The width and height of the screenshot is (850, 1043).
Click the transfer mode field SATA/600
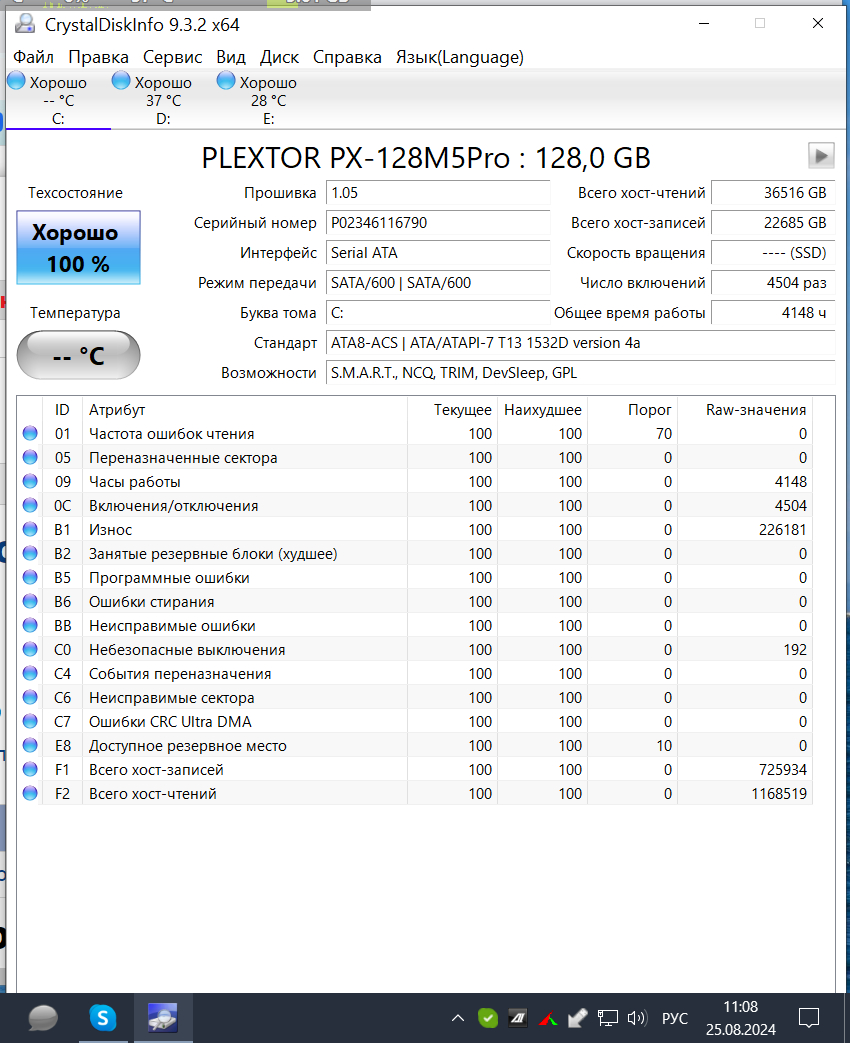coord(438,283)
